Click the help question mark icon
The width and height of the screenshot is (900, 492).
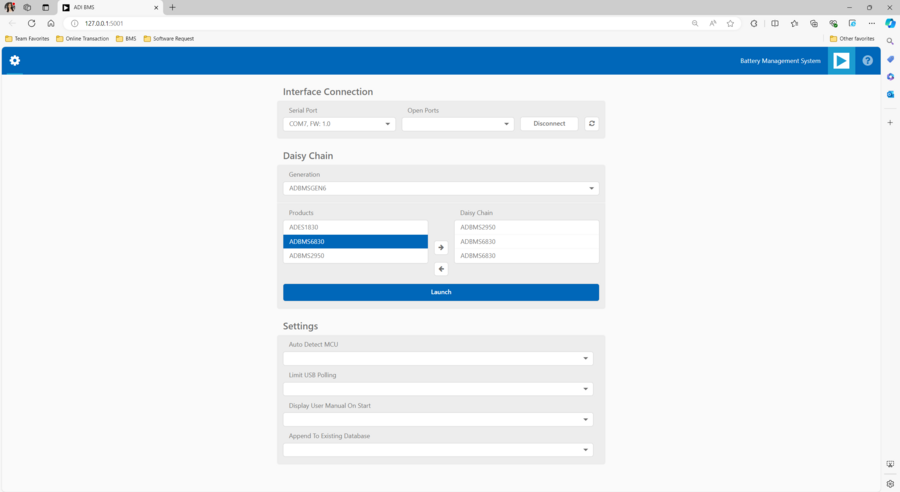pos(867,61)
